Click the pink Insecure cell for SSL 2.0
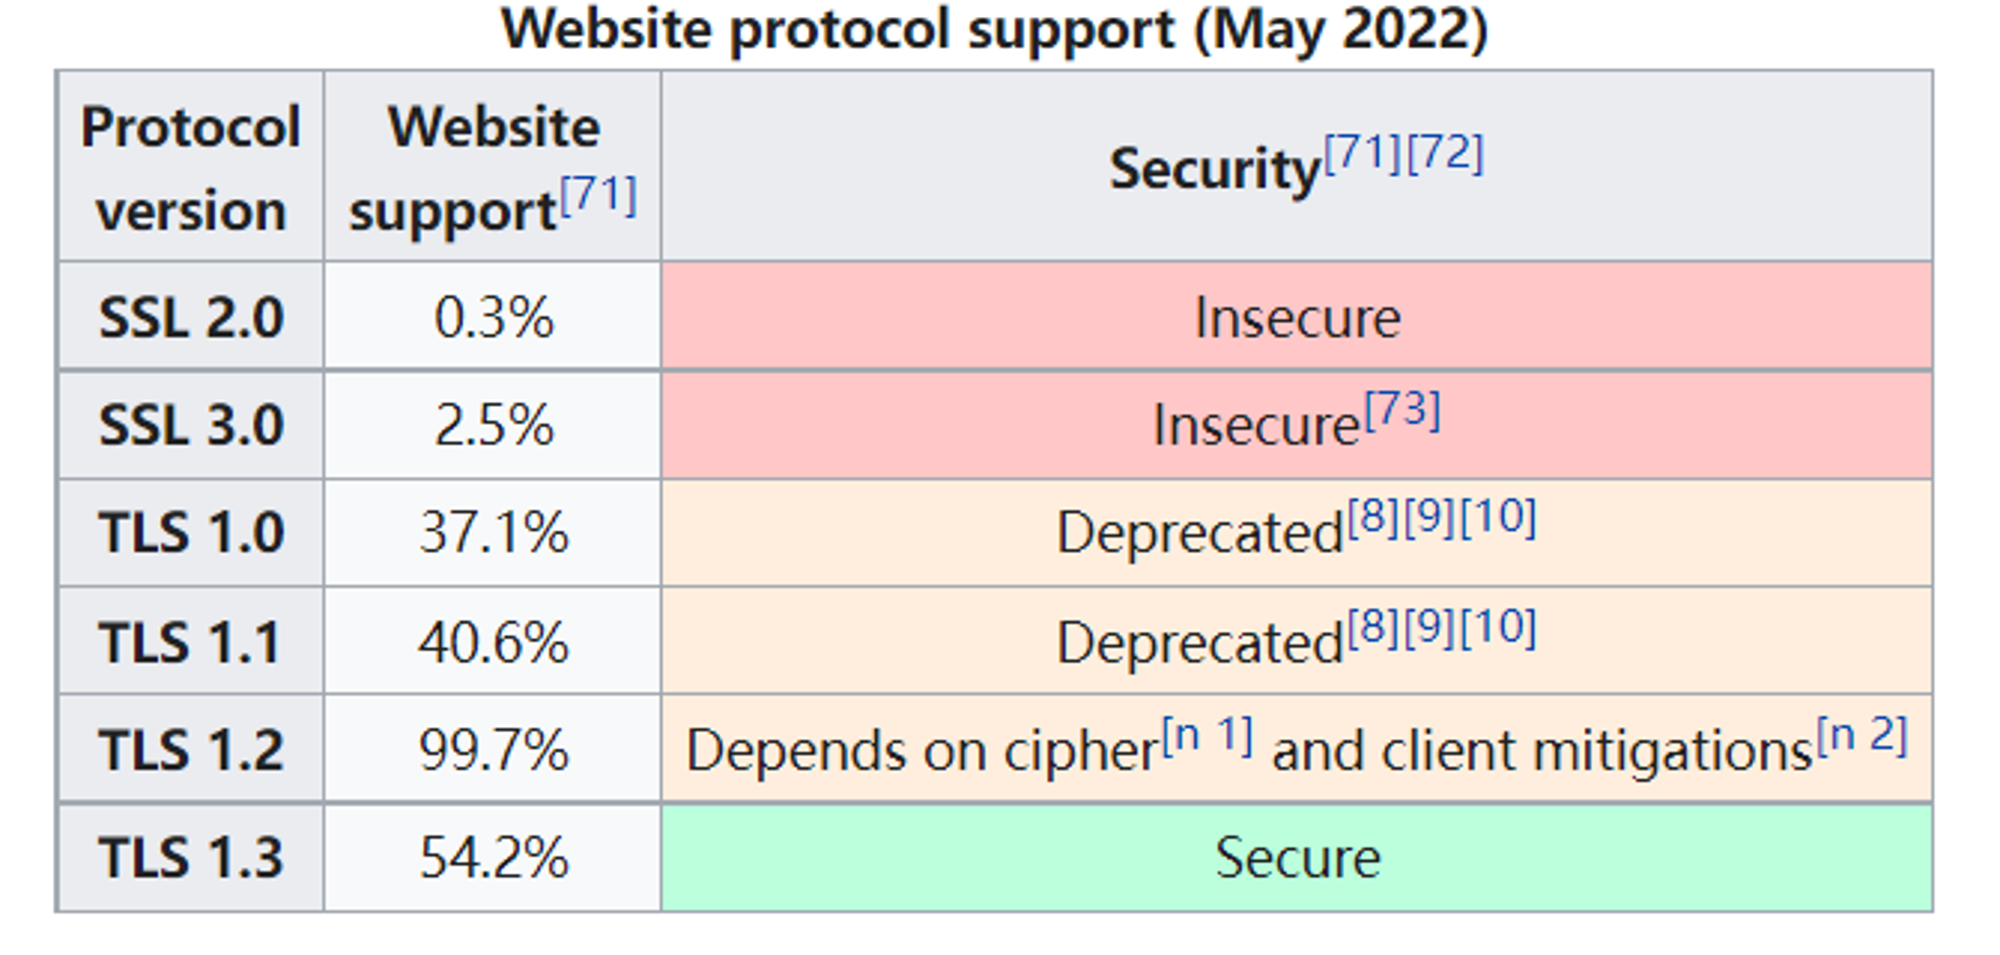This screenshot has width=2000, height=955. click(1297, 317)
